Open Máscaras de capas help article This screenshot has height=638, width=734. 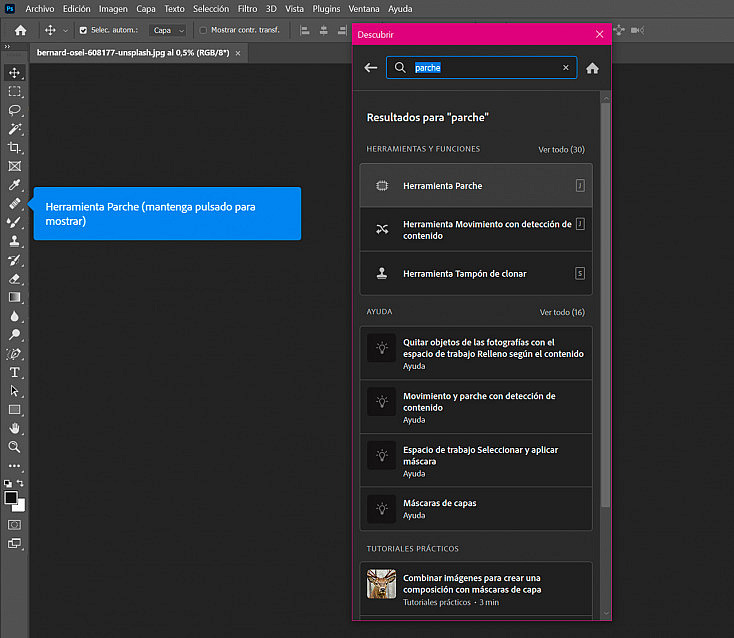[x=476, y=509]
